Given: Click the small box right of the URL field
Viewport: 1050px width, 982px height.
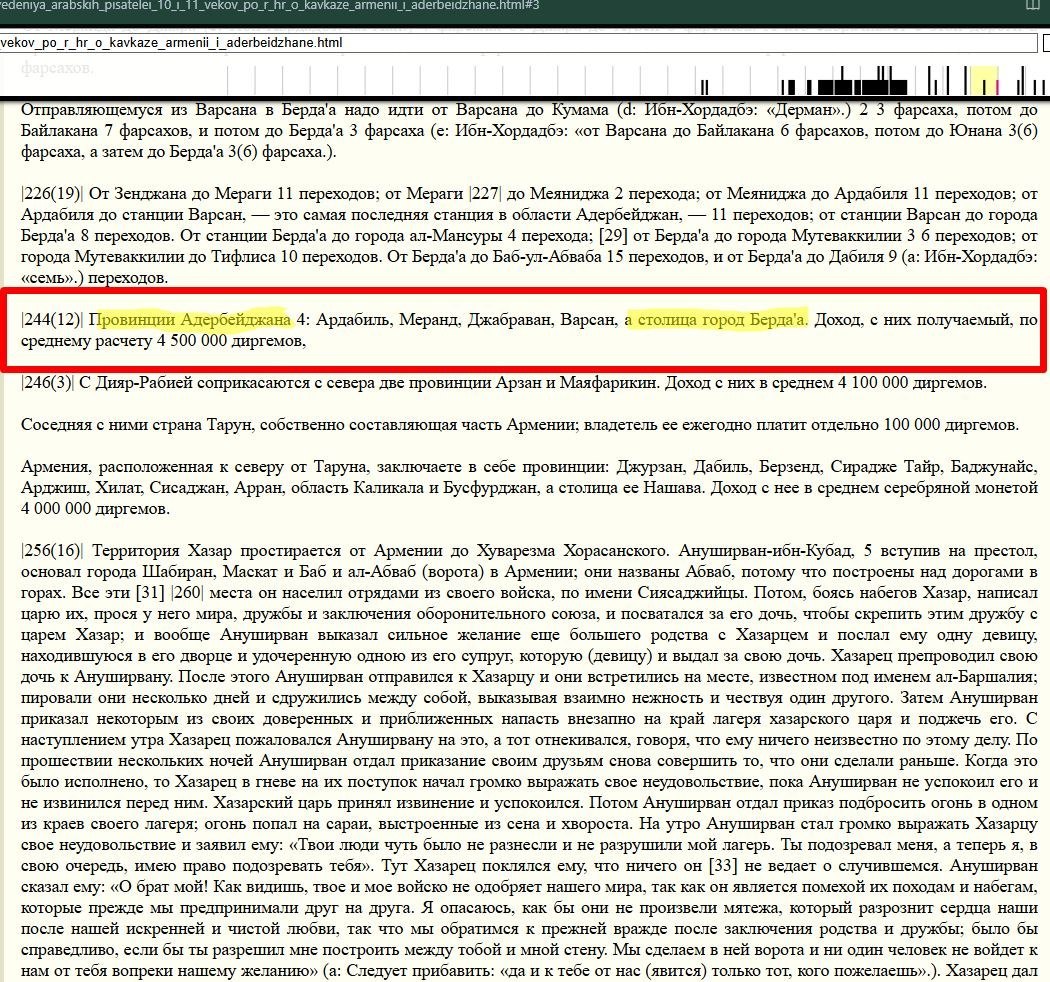Looking at the screenshot, I should point(1043,44).
